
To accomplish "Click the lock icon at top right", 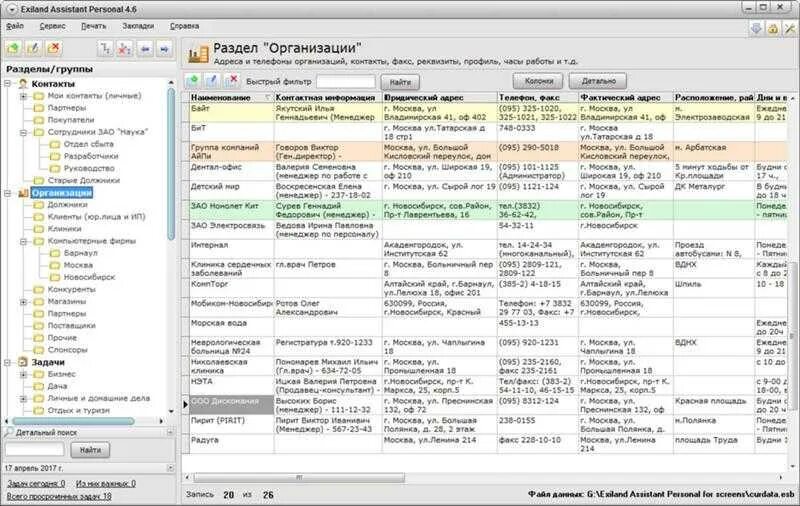I will [773, 29].
